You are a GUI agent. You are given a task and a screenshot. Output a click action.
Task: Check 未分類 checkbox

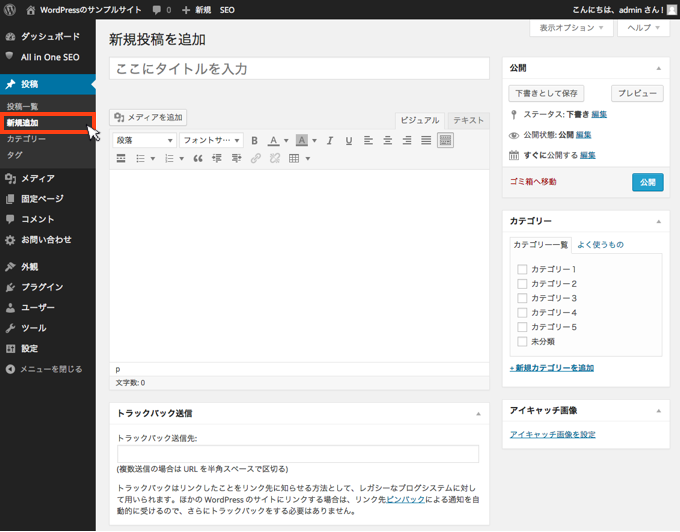coord(522,342)
